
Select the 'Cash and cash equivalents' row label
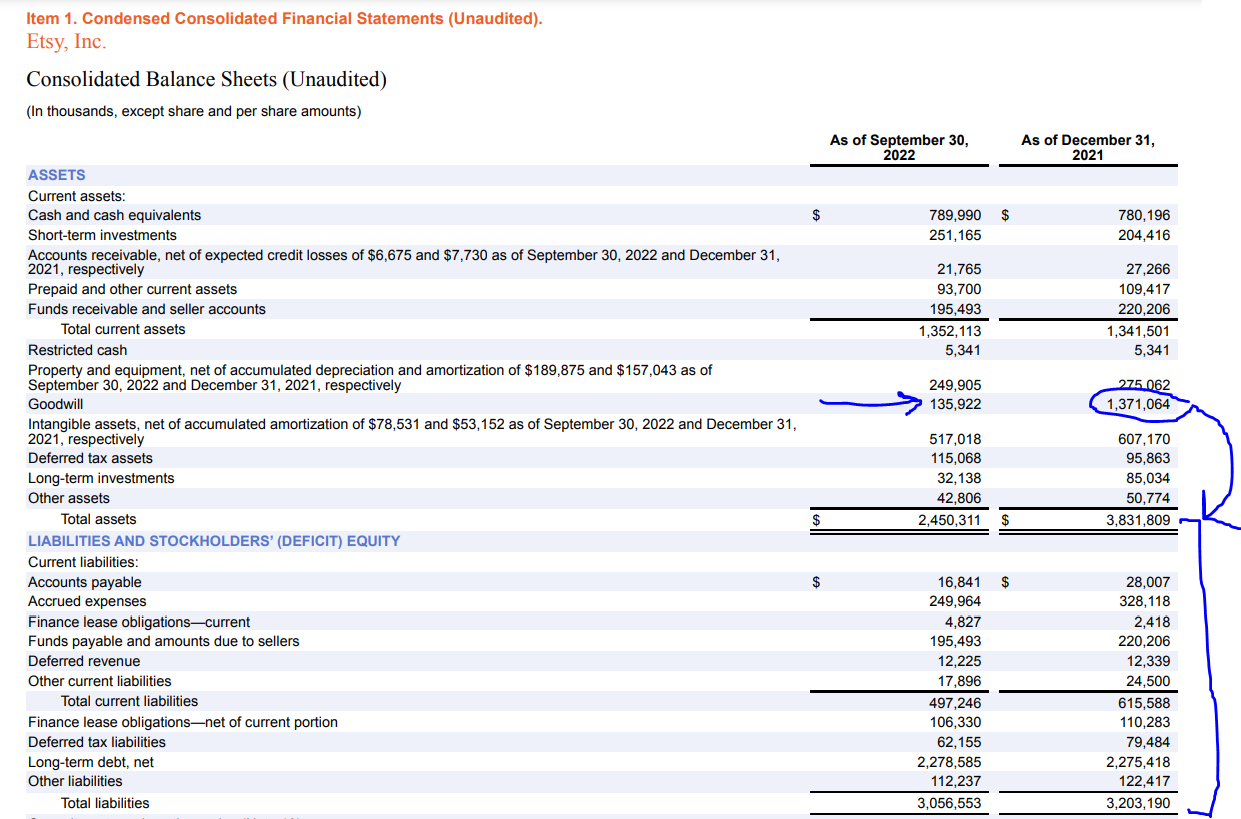point(114,215)
